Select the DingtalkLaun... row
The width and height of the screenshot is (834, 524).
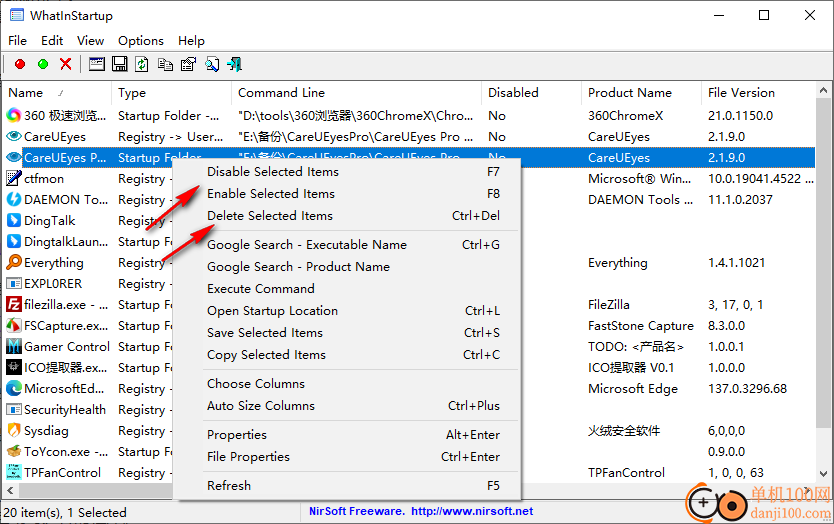[66, 242]
